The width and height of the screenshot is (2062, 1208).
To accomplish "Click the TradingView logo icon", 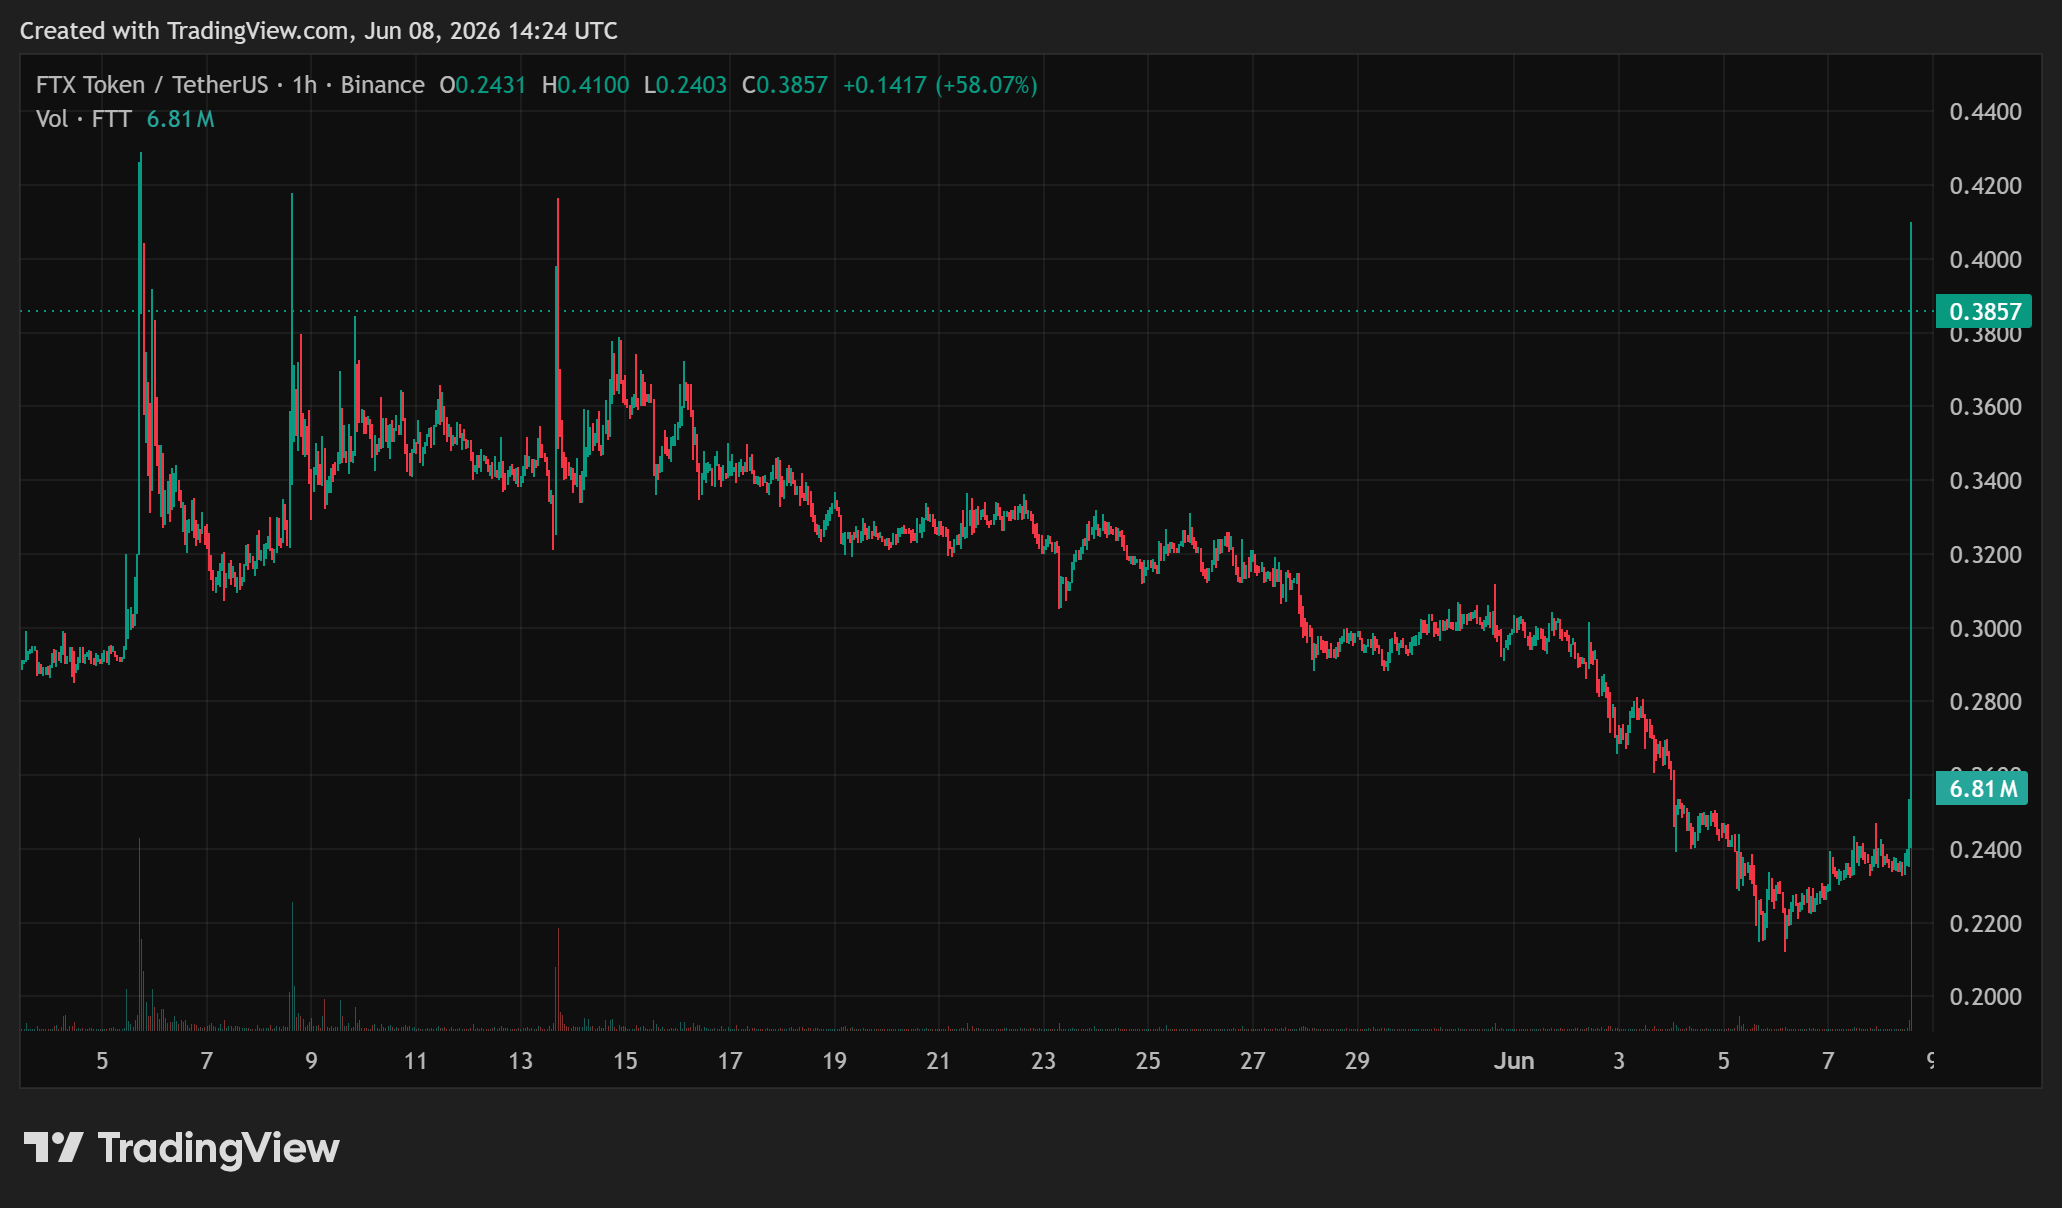I will 53,1147.
